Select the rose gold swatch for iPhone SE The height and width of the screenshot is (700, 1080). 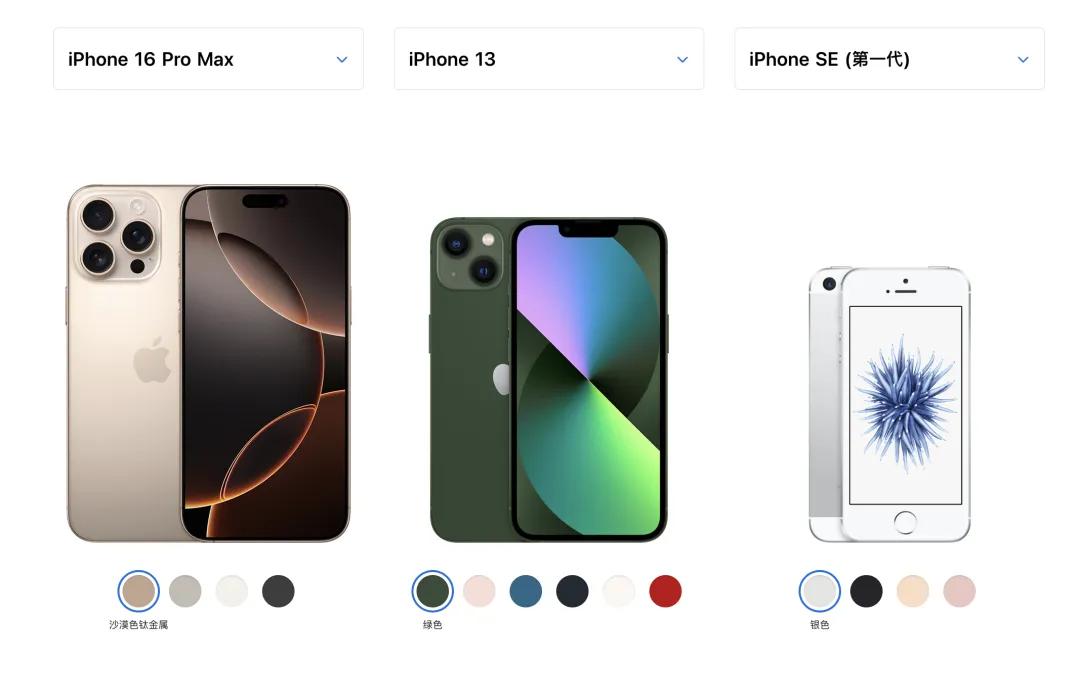pos(959,591)
